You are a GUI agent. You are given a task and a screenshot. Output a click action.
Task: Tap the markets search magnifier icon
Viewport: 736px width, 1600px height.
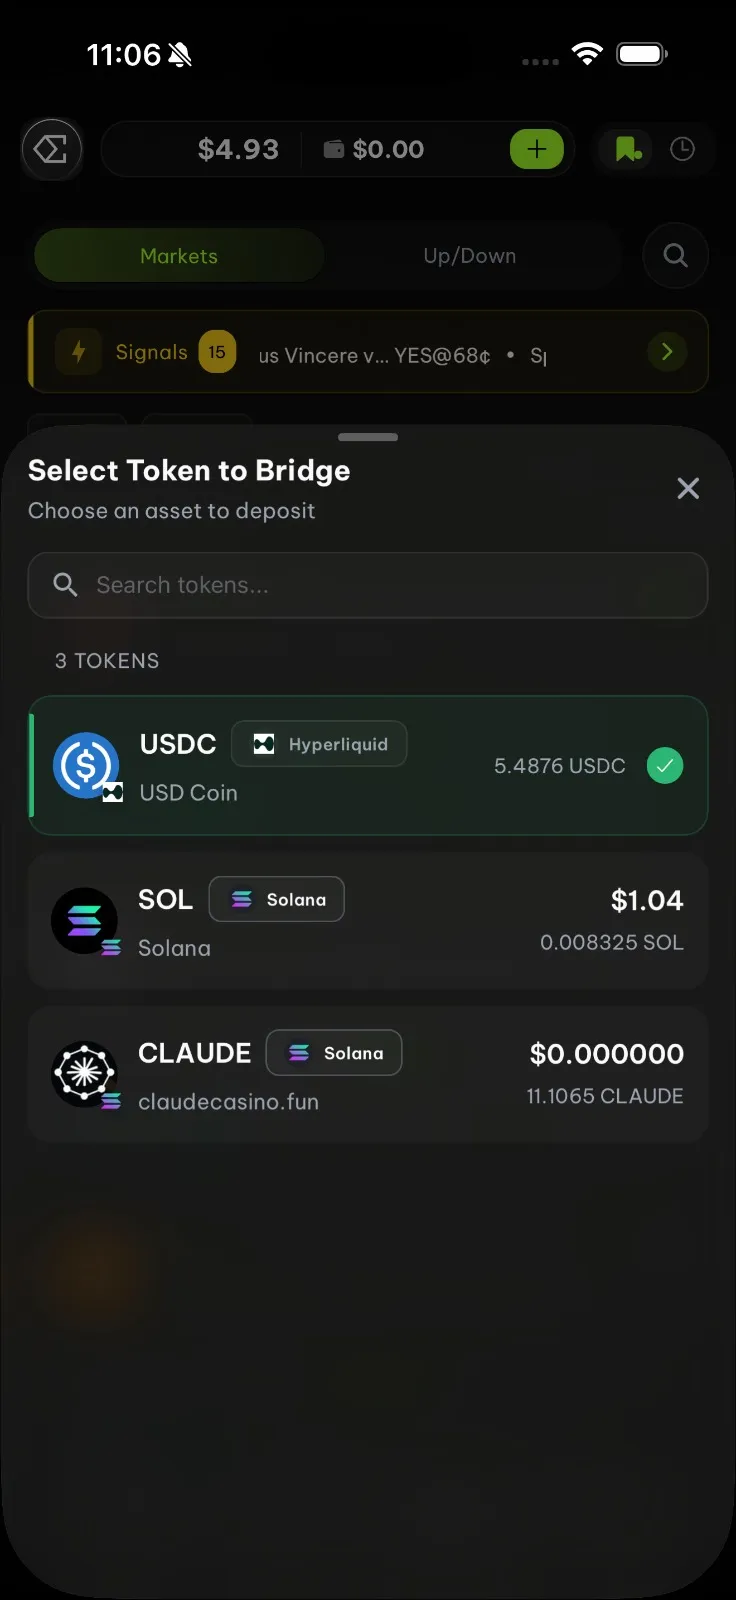(675, 256)
